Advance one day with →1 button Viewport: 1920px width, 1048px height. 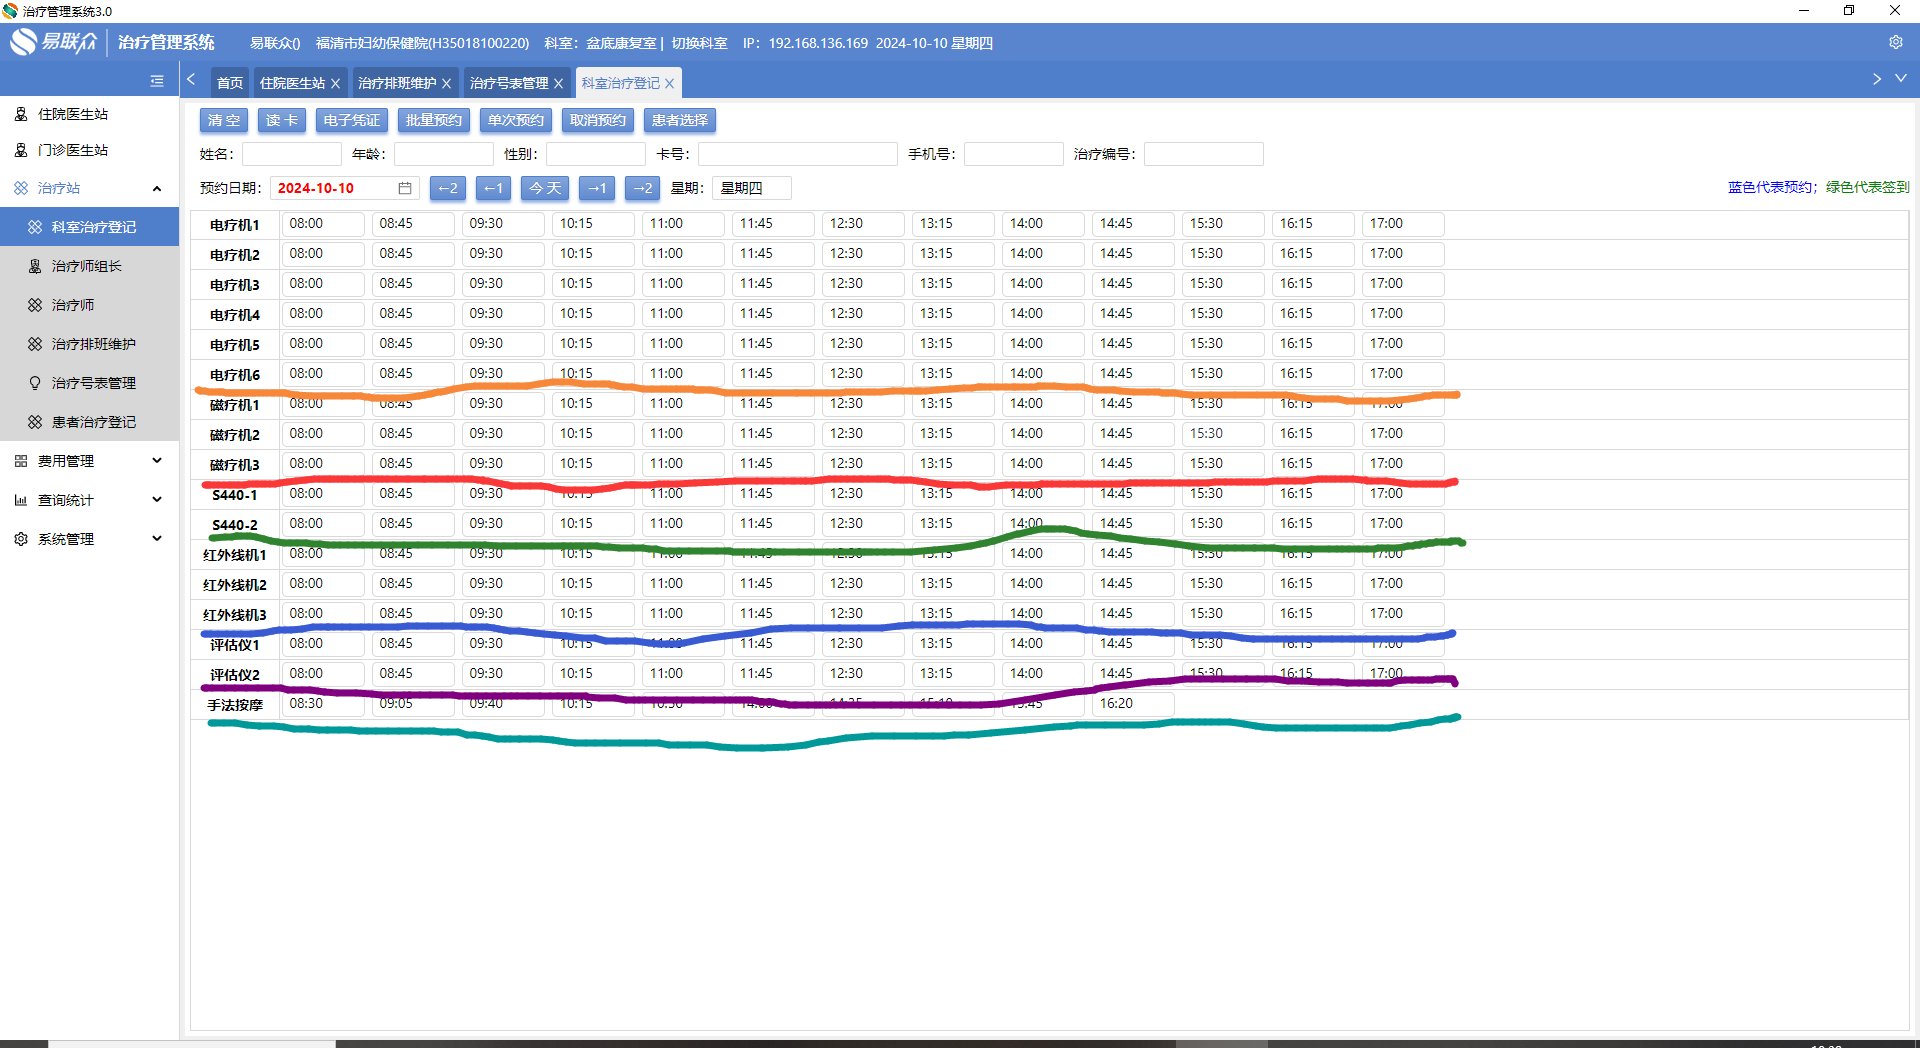point(597,188)
